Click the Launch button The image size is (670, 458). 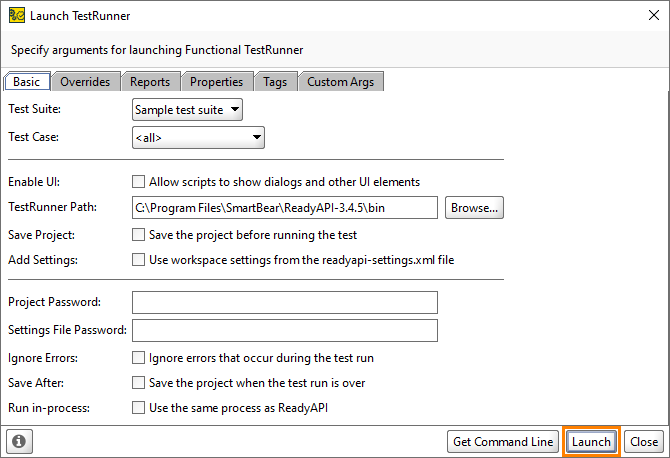pos(591,441)
